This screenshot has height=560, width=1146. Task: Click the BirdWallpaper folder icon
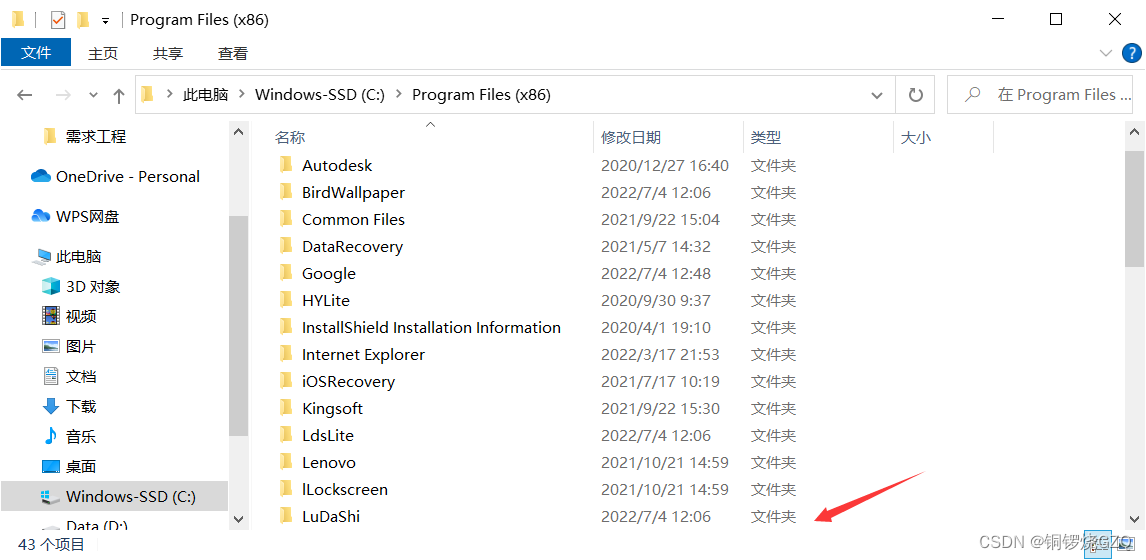point(286,192)
